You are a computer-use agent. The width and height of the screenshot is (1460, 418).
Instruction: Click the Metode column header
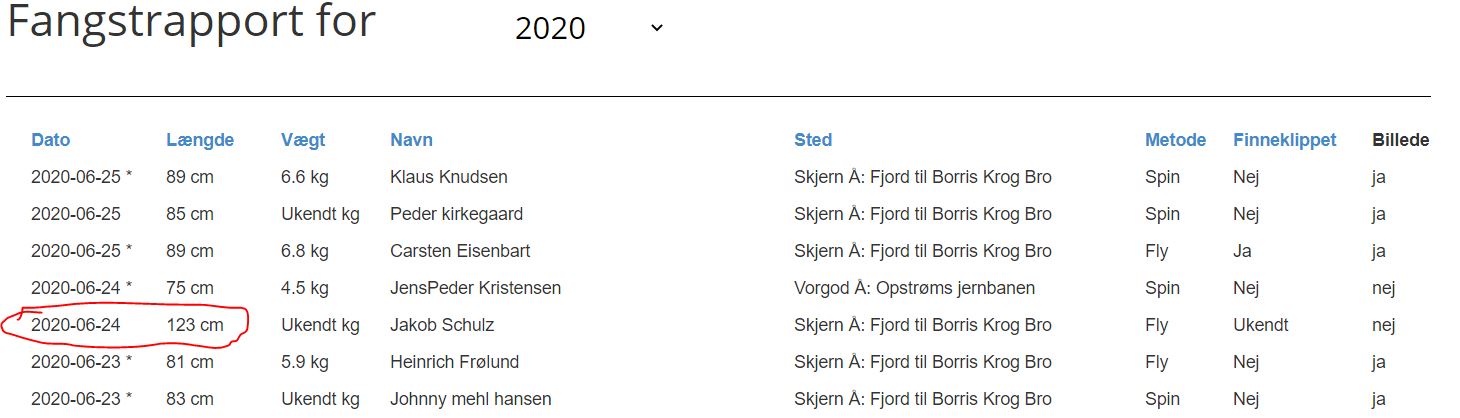1175,140
